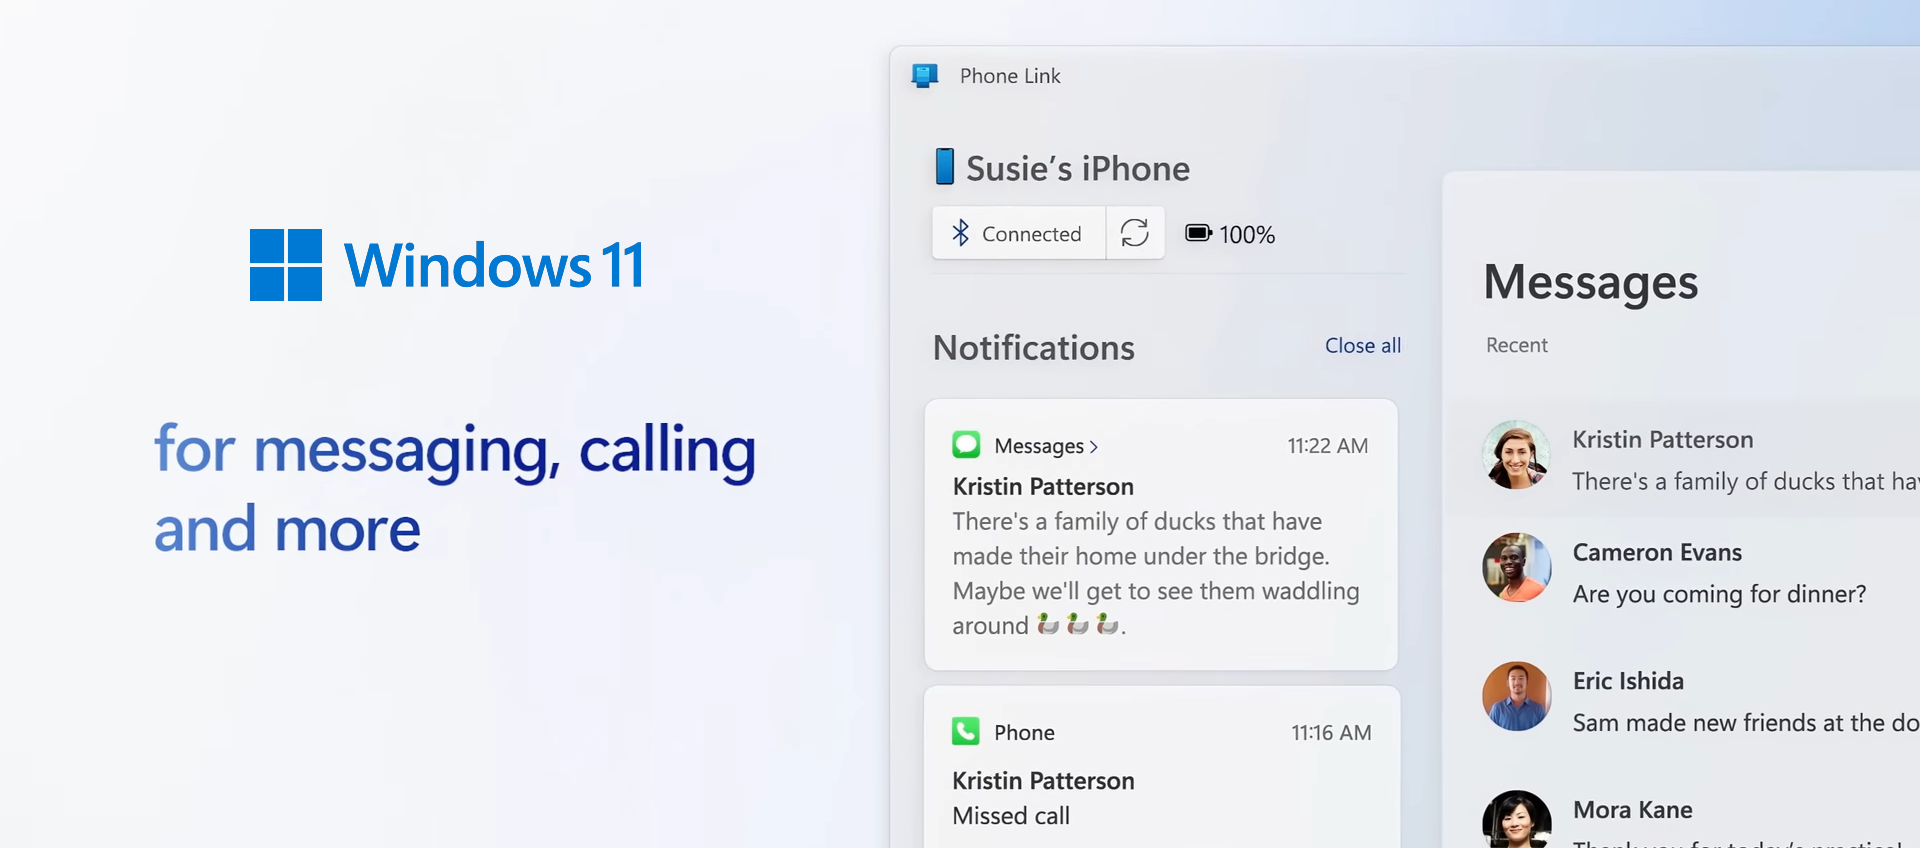This screenshot has height=848, width=1920.
Task: Click the 'Susie's iPhone' device name
Action: [x=1077, y=168]
